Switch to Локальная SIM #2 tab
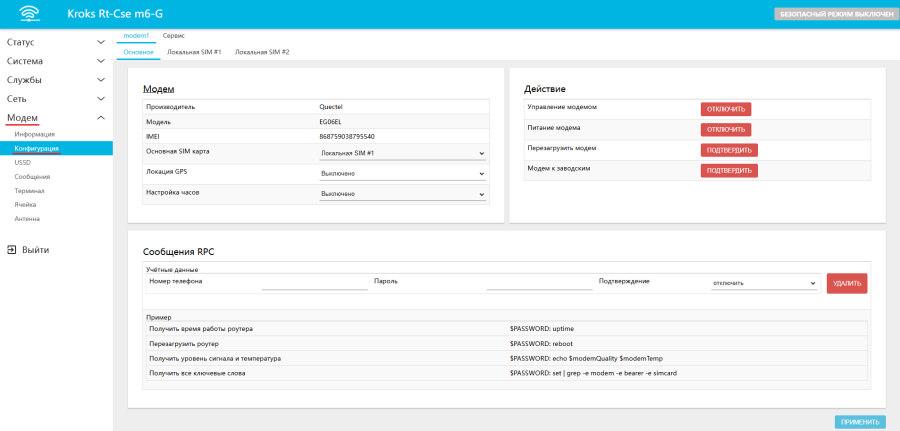Image resolution: width=900 pixels, height=431 pixels. pyautogui.click(x=262, y=51)
